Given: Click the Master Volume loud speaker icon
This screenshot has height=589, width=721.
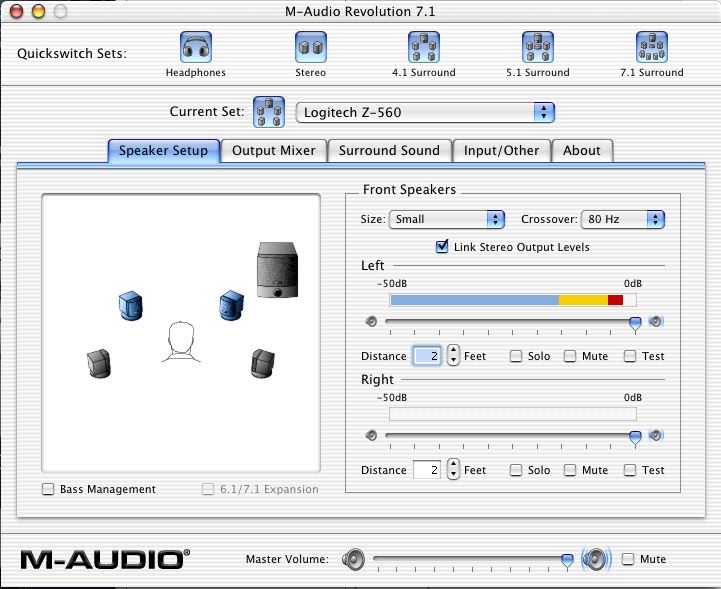Looking at the screenshot, I should tap(596, 559).
